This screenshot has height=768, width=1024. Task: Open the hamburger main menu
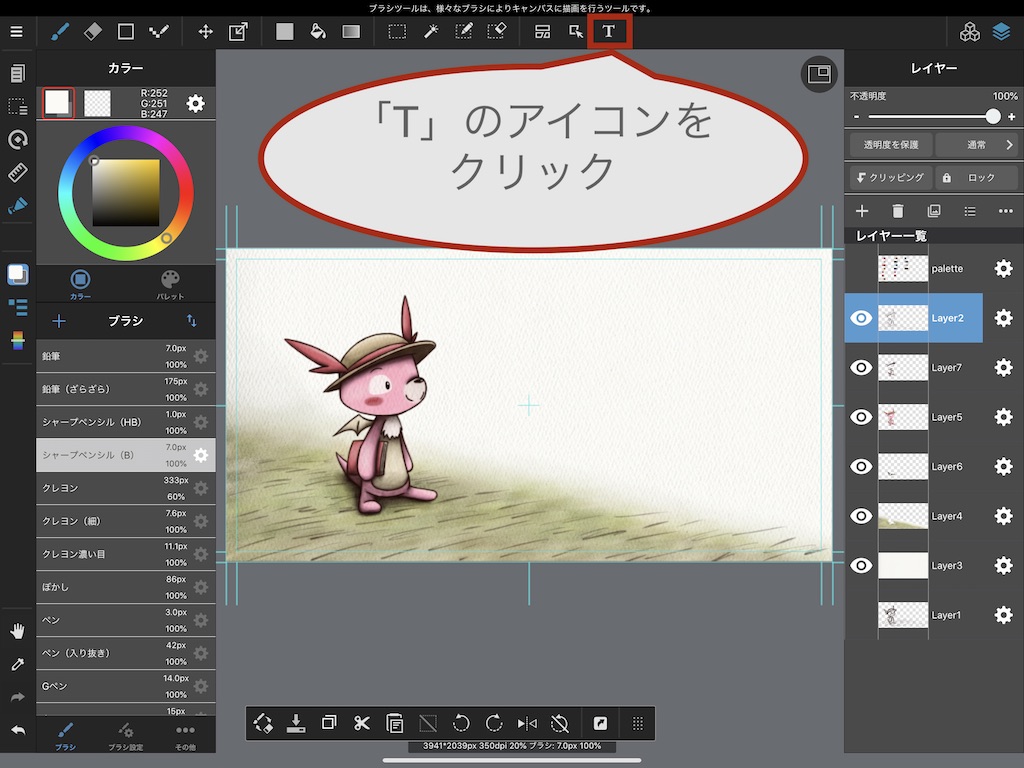[x=16, y=31]
